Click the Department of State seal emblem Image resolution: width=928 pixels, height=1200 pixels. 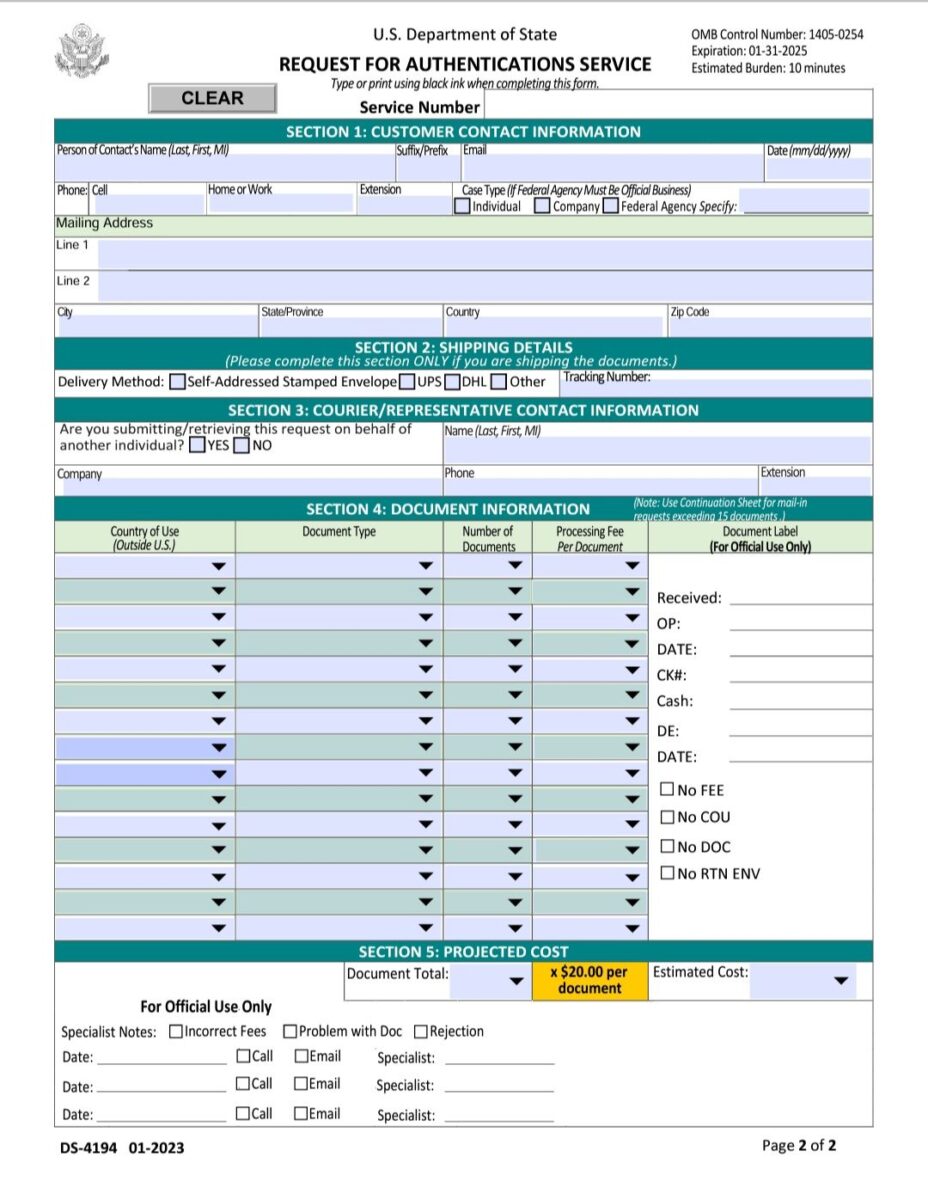tap(83, 50)
